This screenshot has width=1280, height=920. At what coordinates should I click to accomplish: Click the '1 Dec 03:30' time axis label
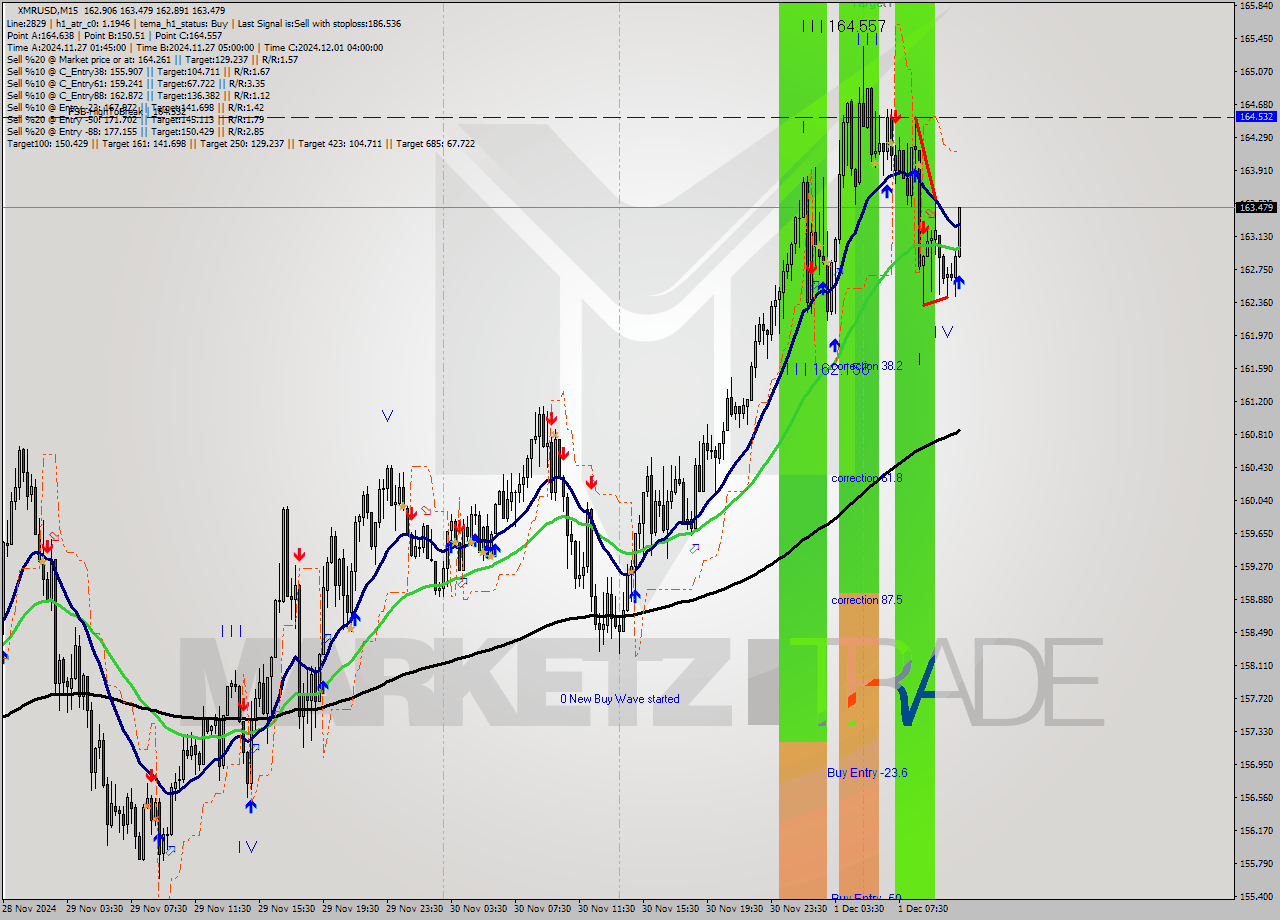point(860,909)
